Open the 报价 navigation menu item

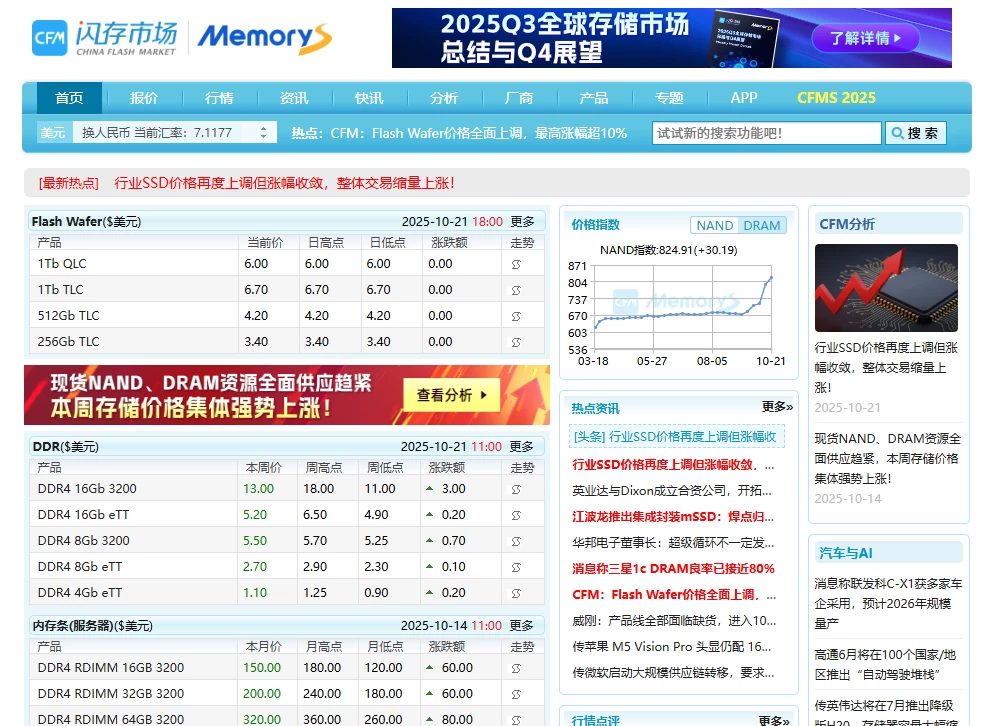[x=144, y=98]
